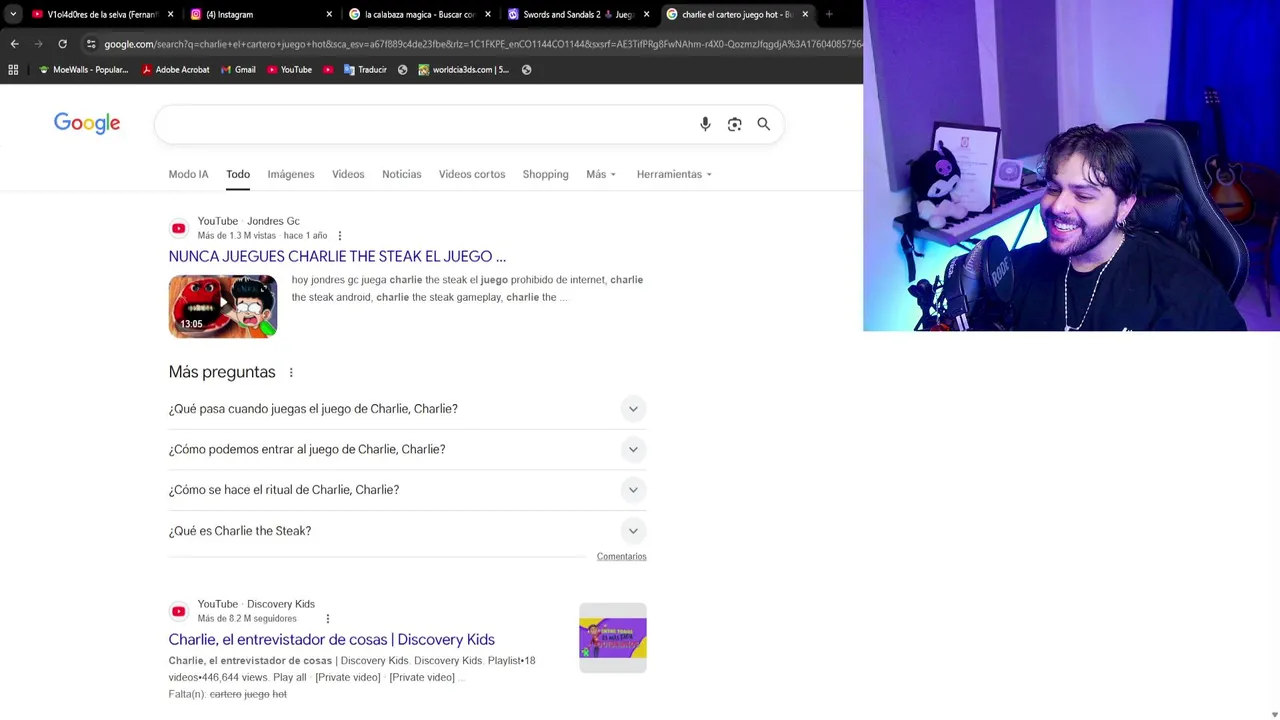Expand '¿Qué pasa cuando juegas el juego de Charlie' question
Viewport: 1280px width, 720px height.
(x=407, y=409)
